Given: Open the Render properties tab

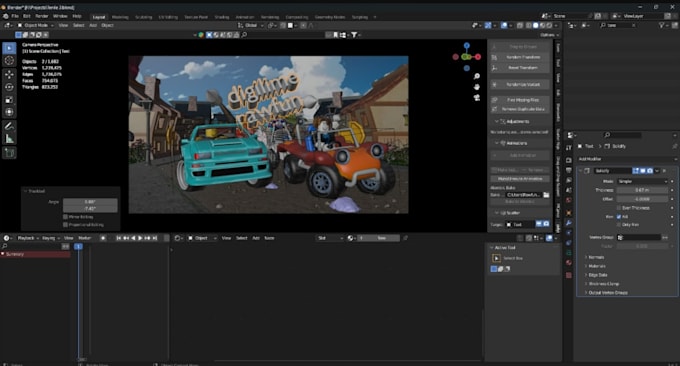Looking at the screenshot, I should point(569,160).
